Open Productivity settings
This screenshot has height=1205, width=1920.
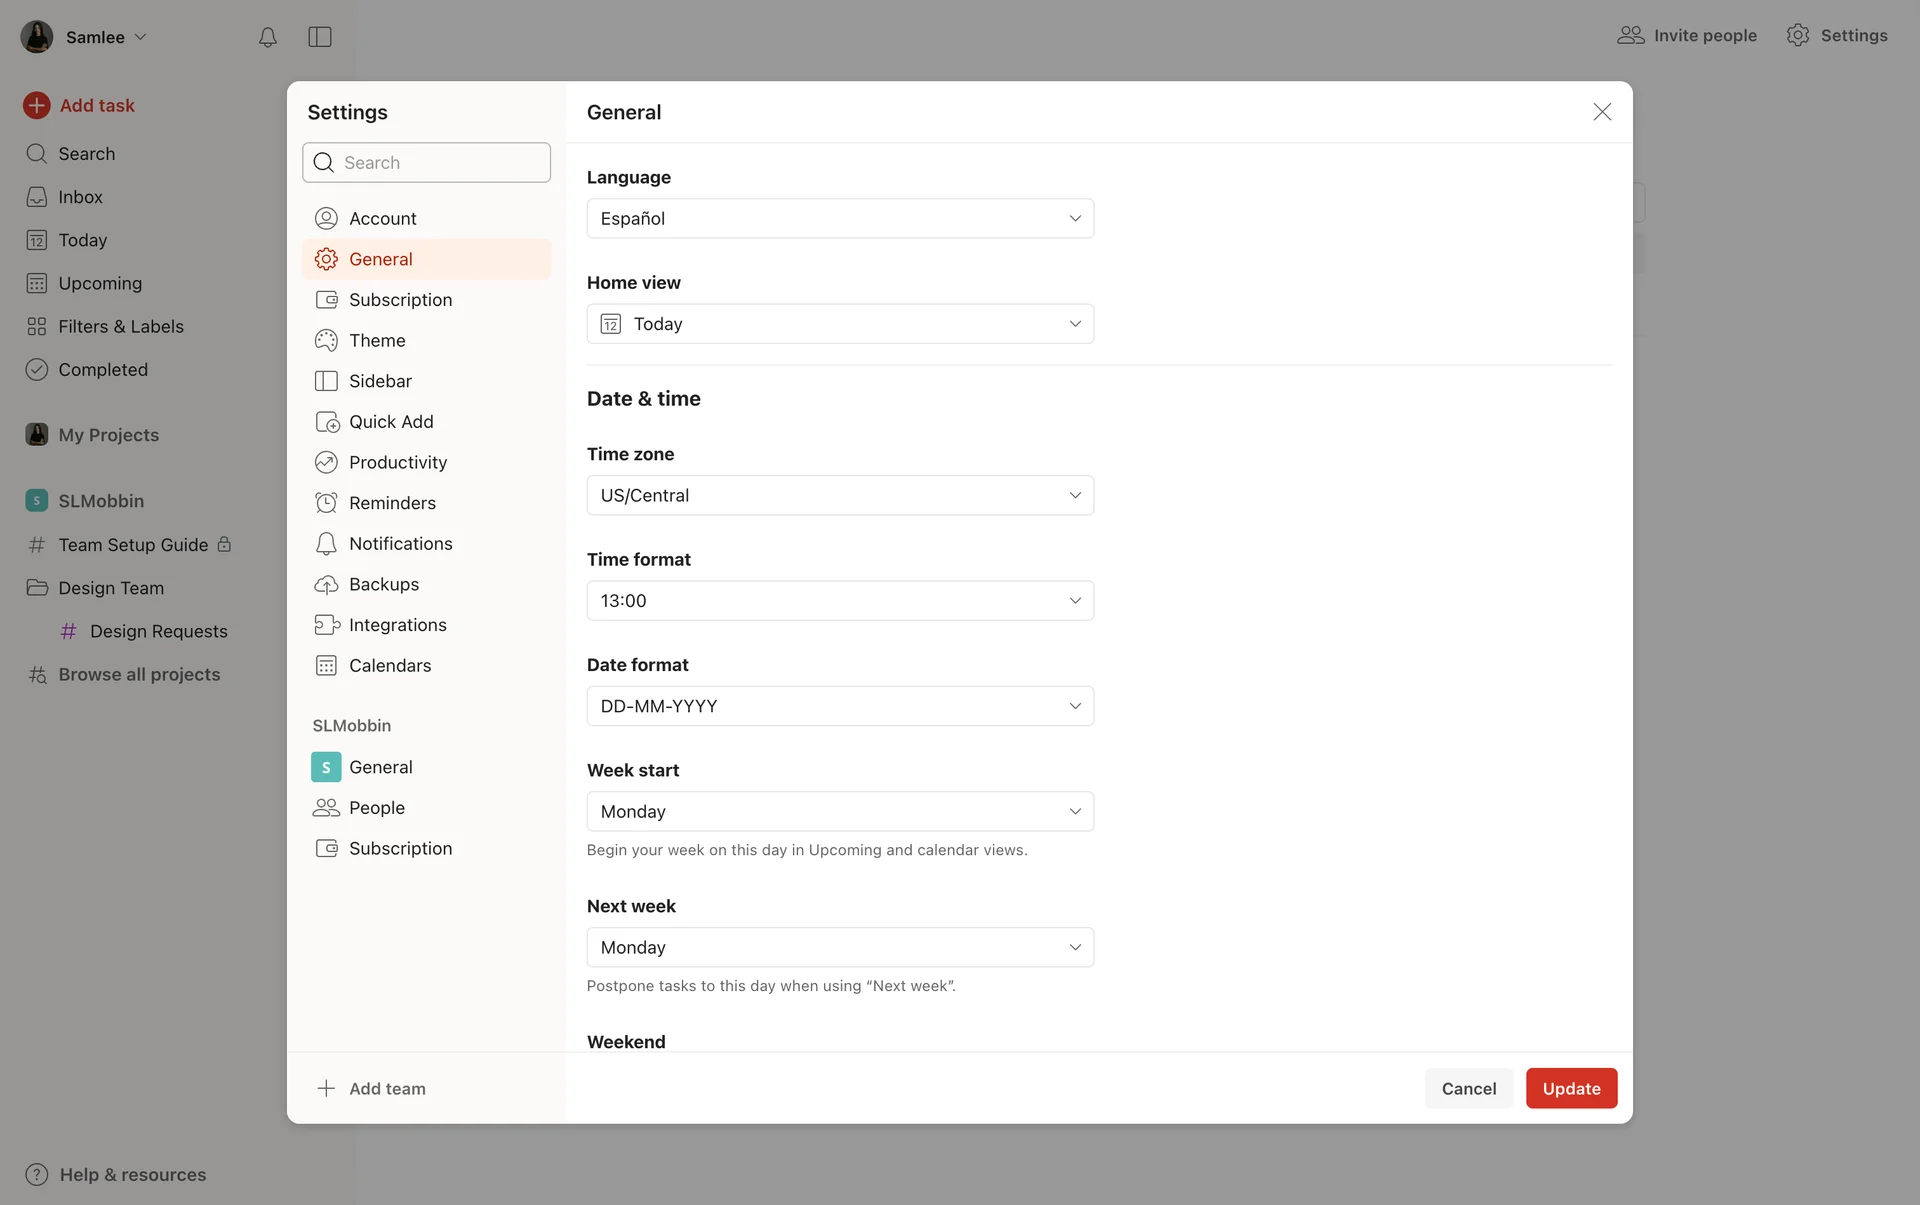(397, 462)
